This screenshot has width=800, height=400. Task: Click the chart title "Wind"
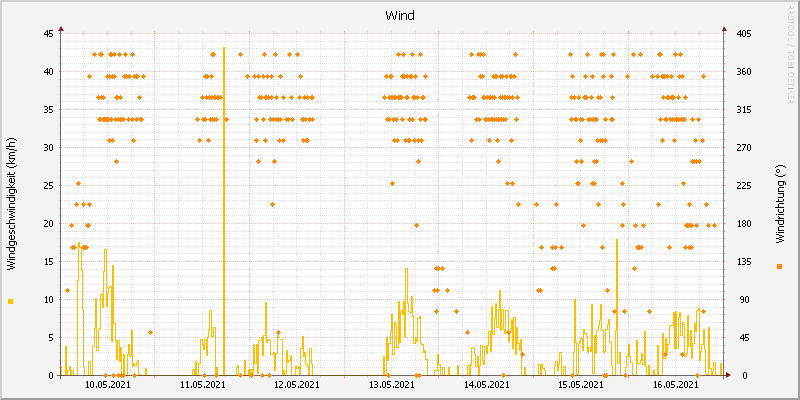coord(399,16)
